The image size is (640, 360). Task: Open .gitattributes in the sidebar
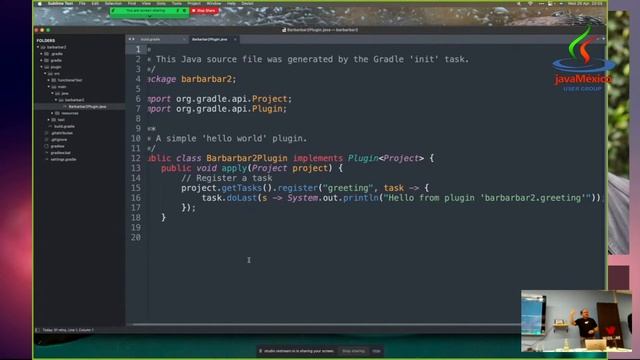click(62, 133)
